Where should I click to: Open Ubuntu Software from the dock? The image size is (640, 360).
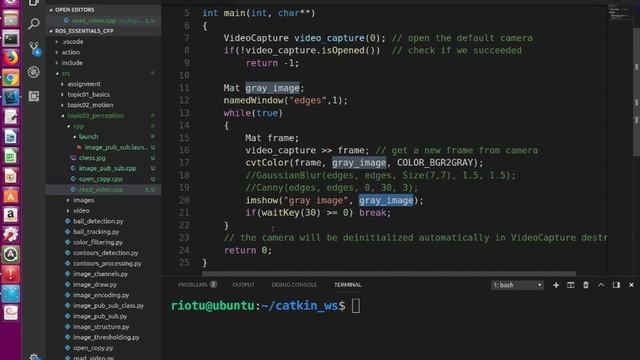click(11, 195)
